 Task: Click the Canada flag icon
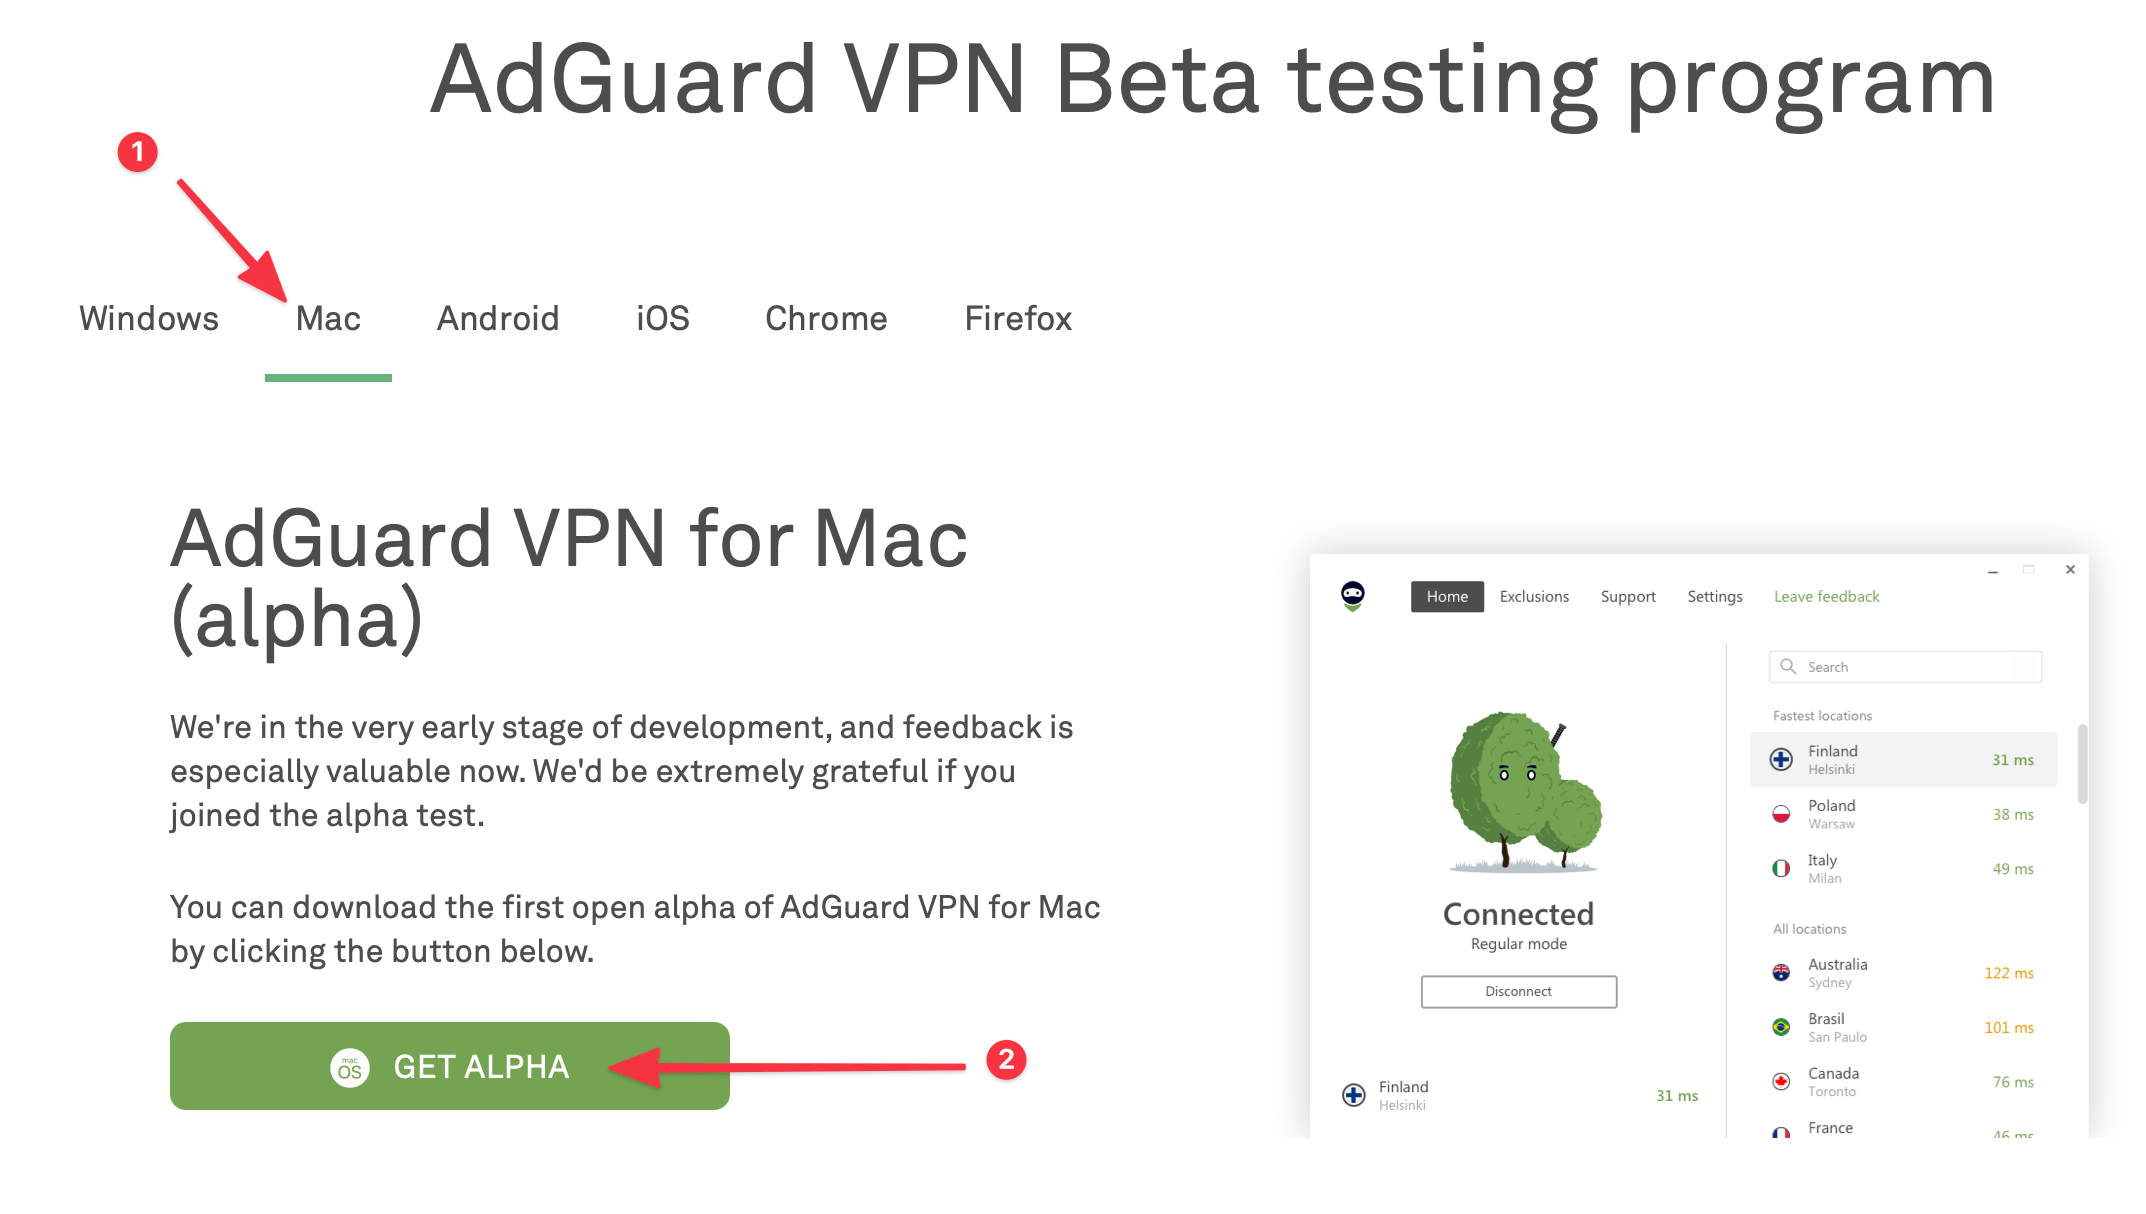click(1781, 1081)
